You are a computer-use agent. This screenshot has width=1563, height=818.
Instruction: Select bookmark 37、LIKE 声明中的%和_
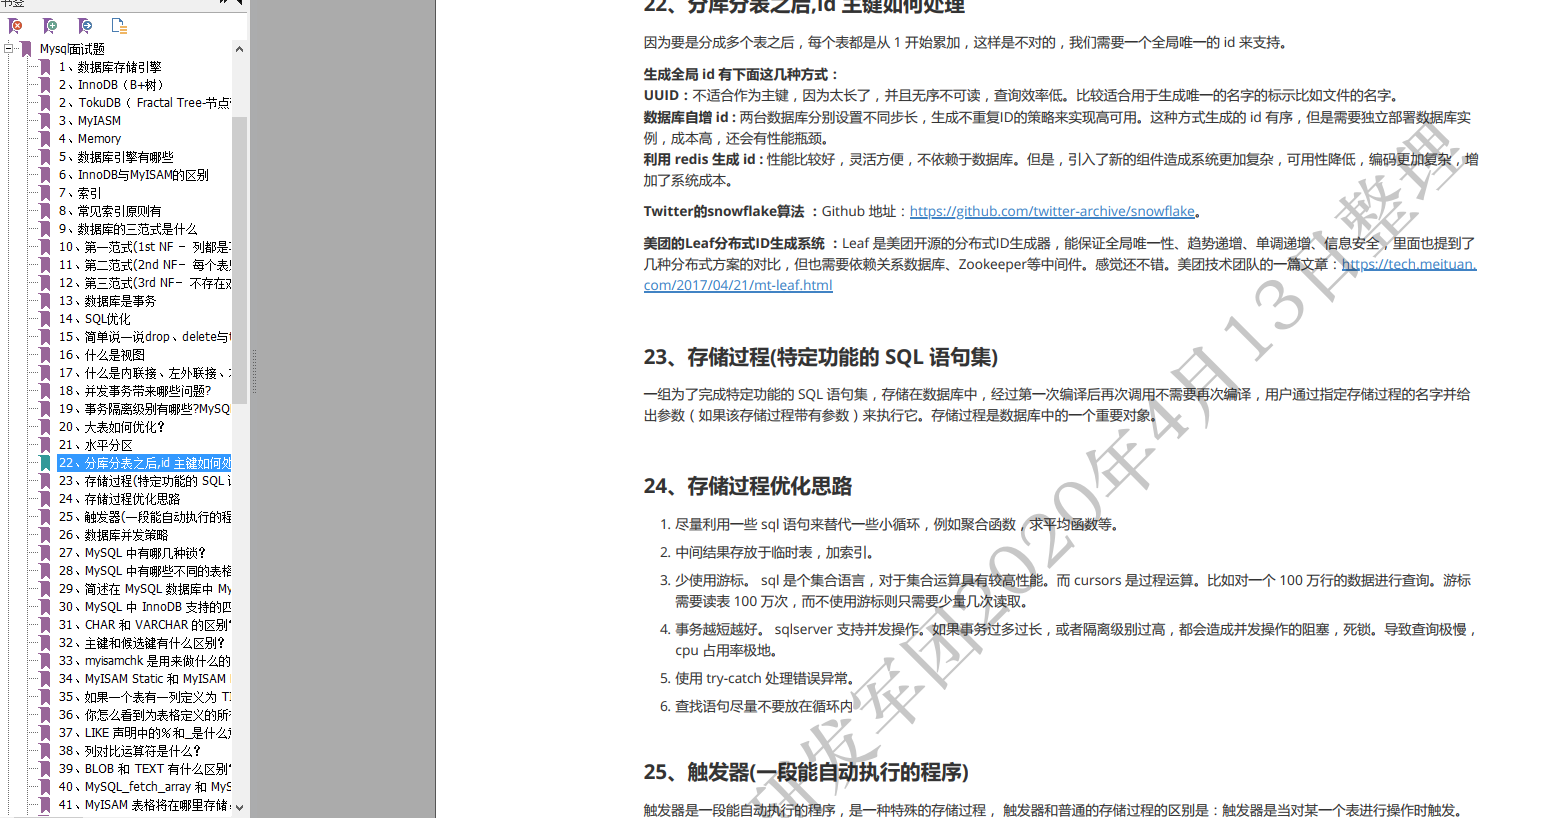tap(144, 733)
